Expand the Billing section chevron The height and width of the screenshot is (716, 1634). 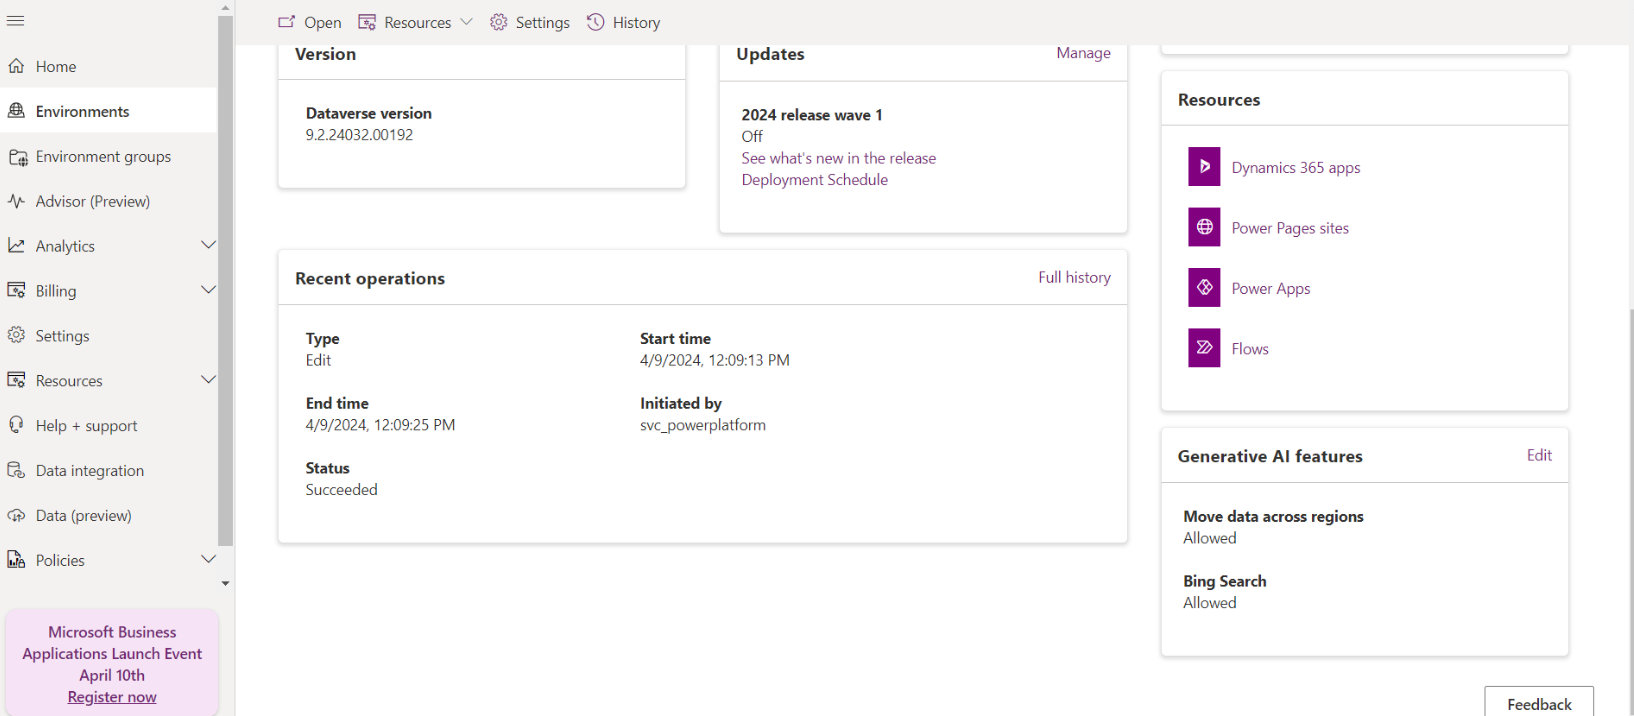[x=208, y=290]
